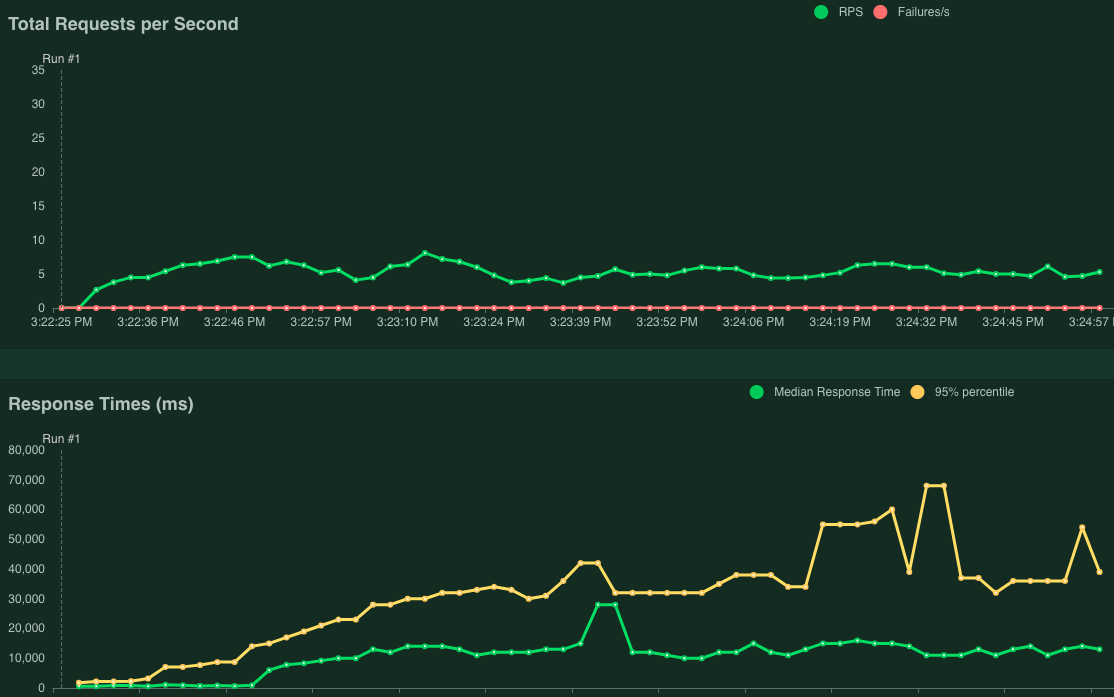This screenshot has height=697, width=1114.
Task: Click the Run #1 marker on Response Times chart
Action: [x=62, y=438]
